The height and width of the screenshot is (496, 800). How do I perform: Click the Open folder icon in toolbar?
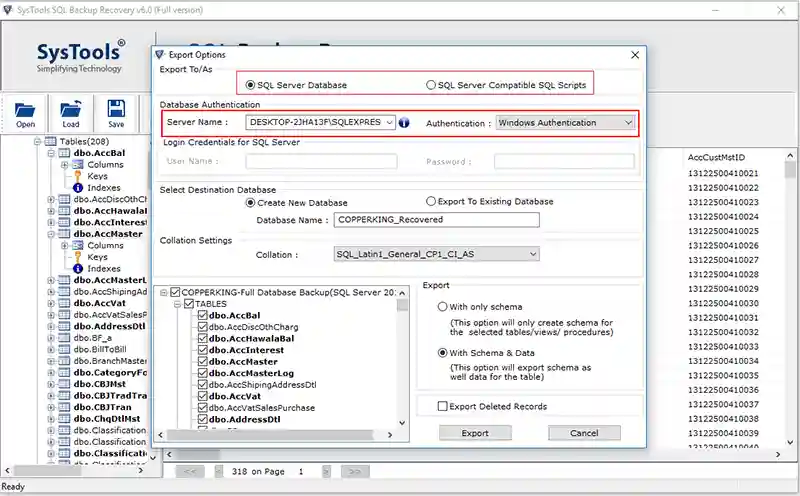tap(24, 110)
